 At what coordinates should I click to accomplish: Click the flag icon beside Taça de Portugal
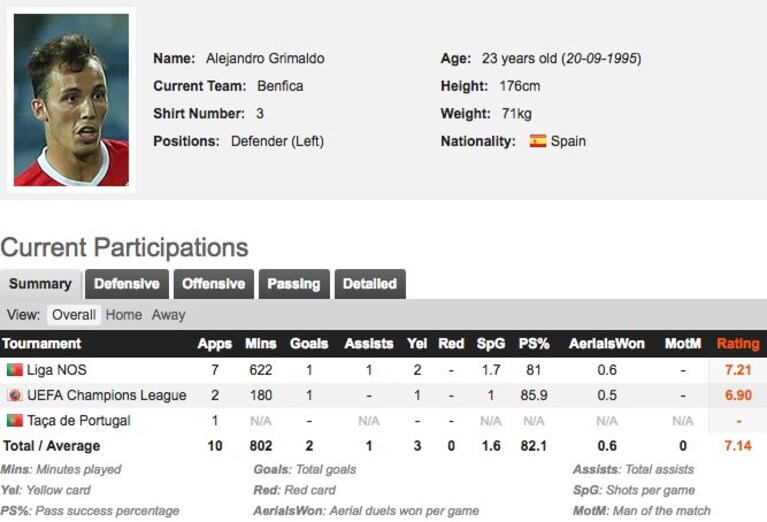(15, 421)
